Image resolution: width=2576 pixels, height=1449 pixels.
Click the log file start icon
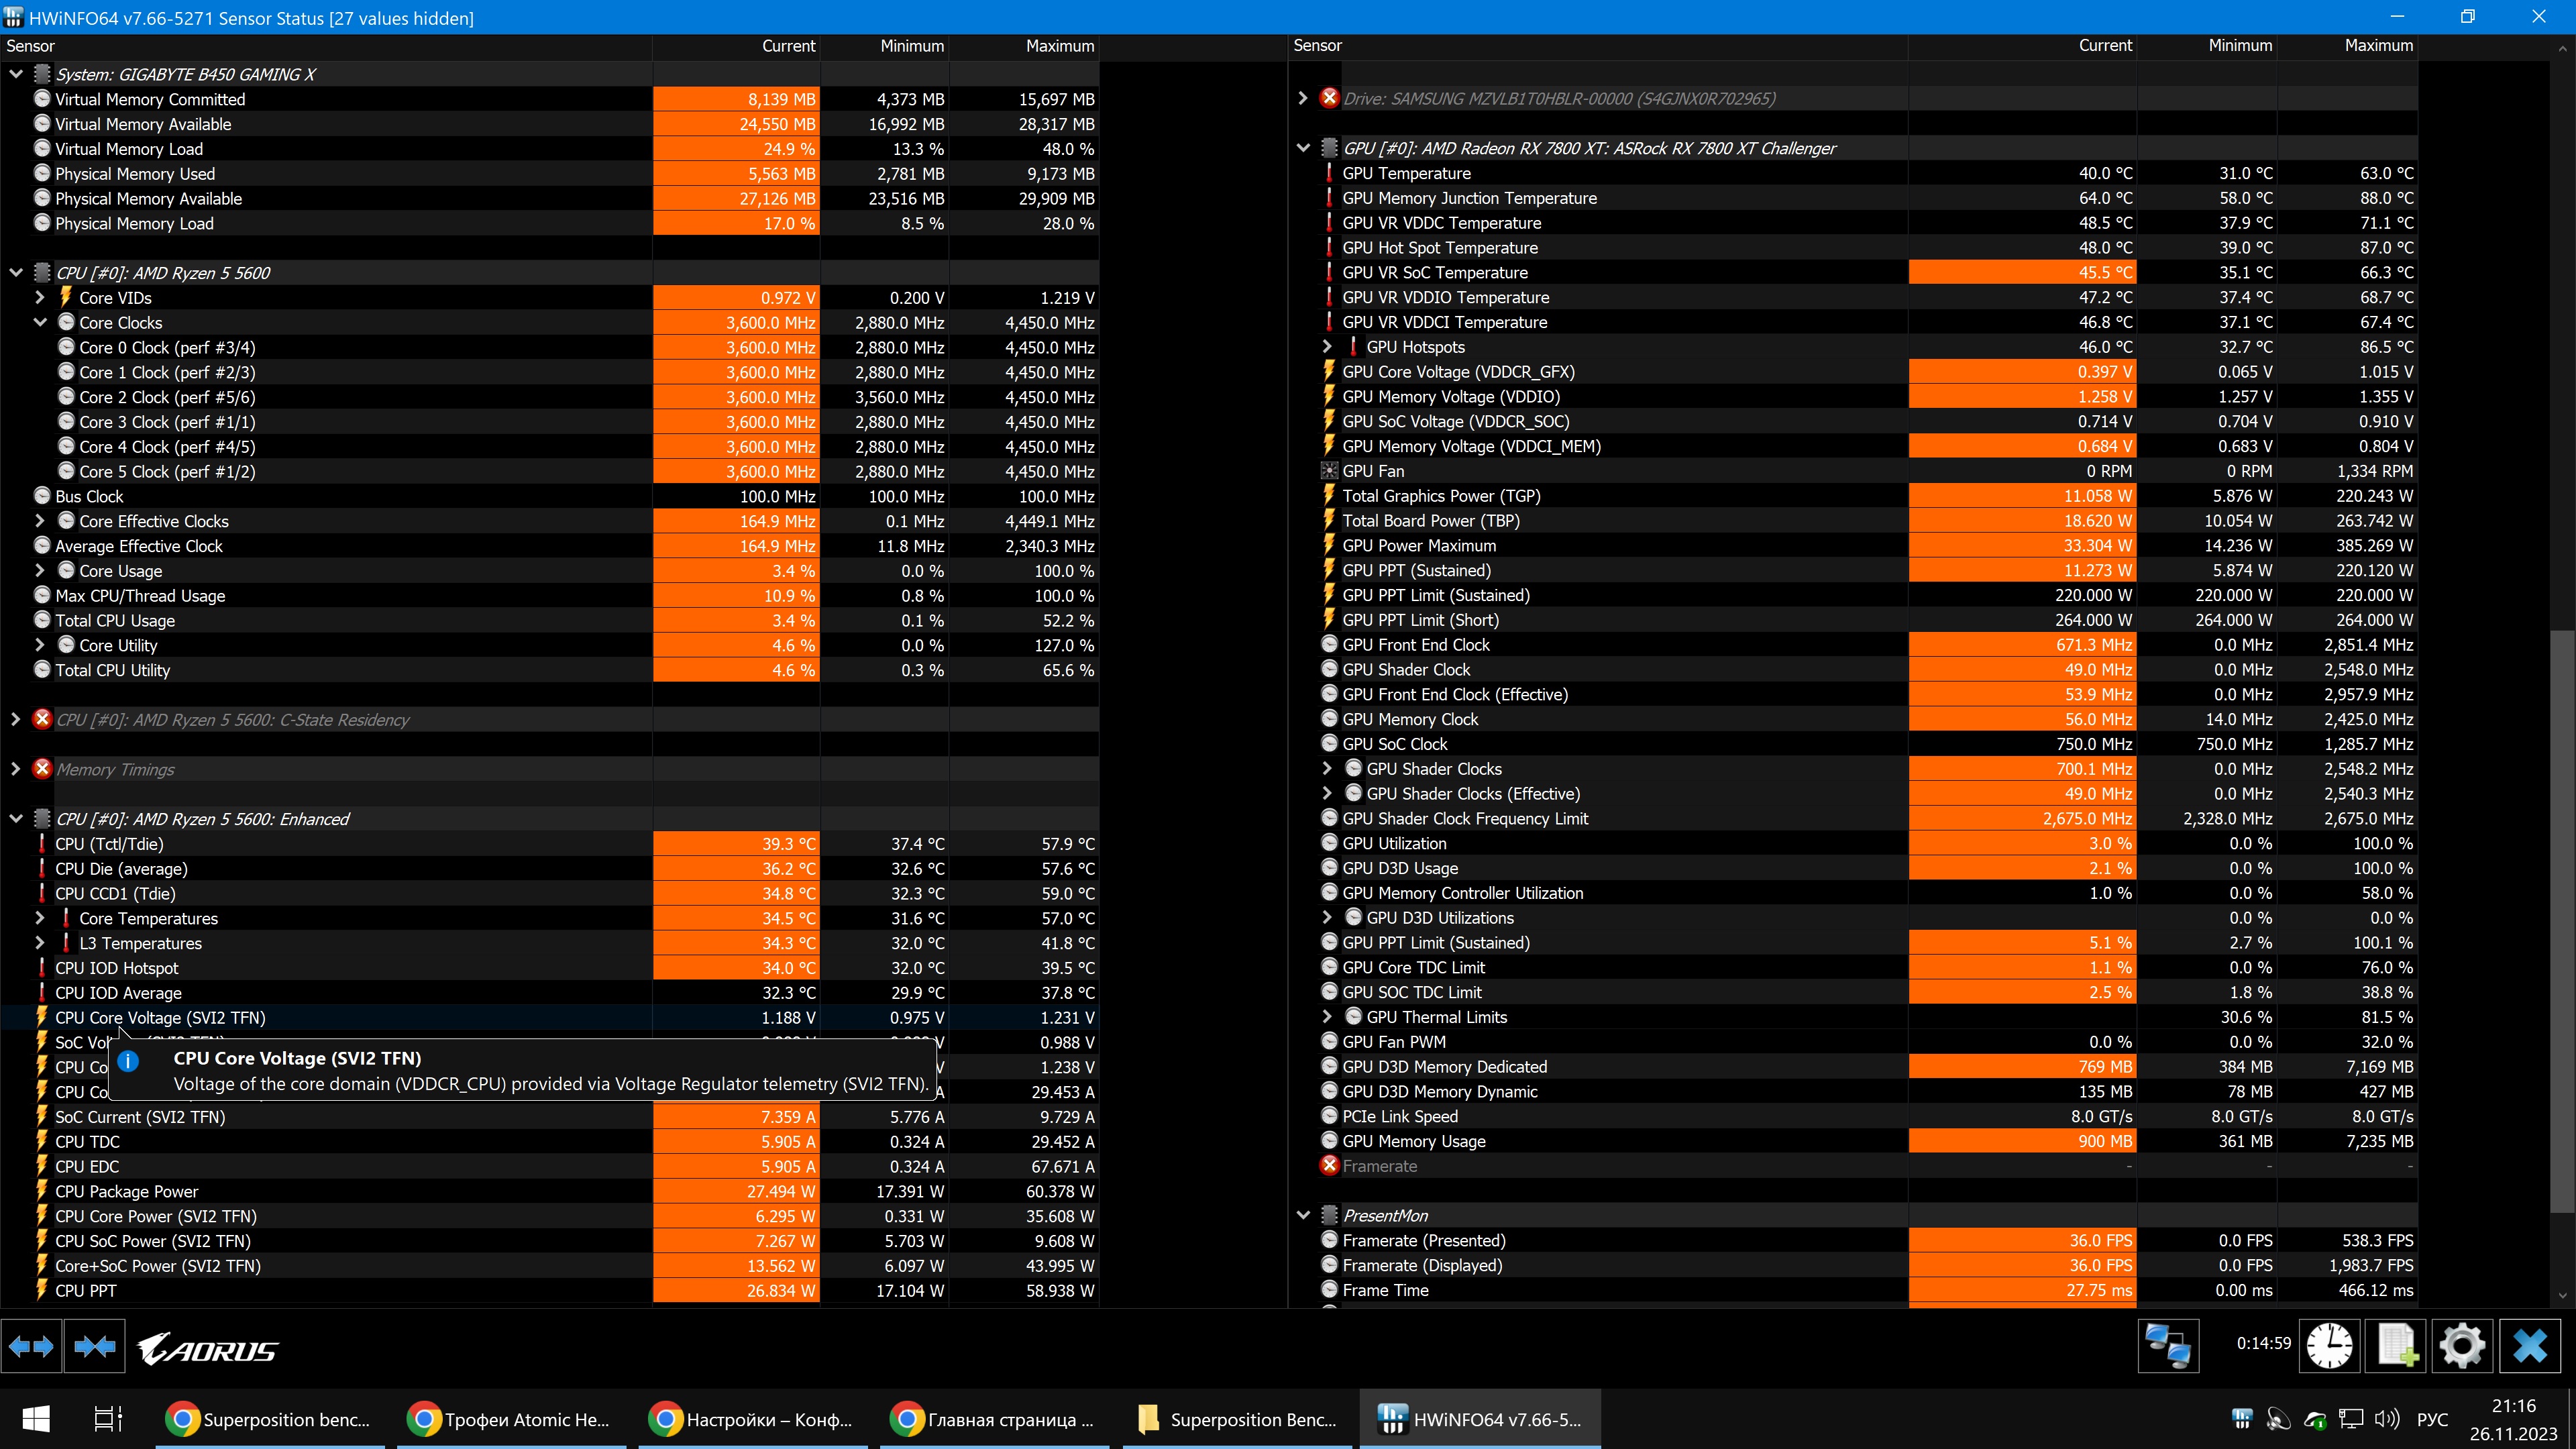2396,1346
